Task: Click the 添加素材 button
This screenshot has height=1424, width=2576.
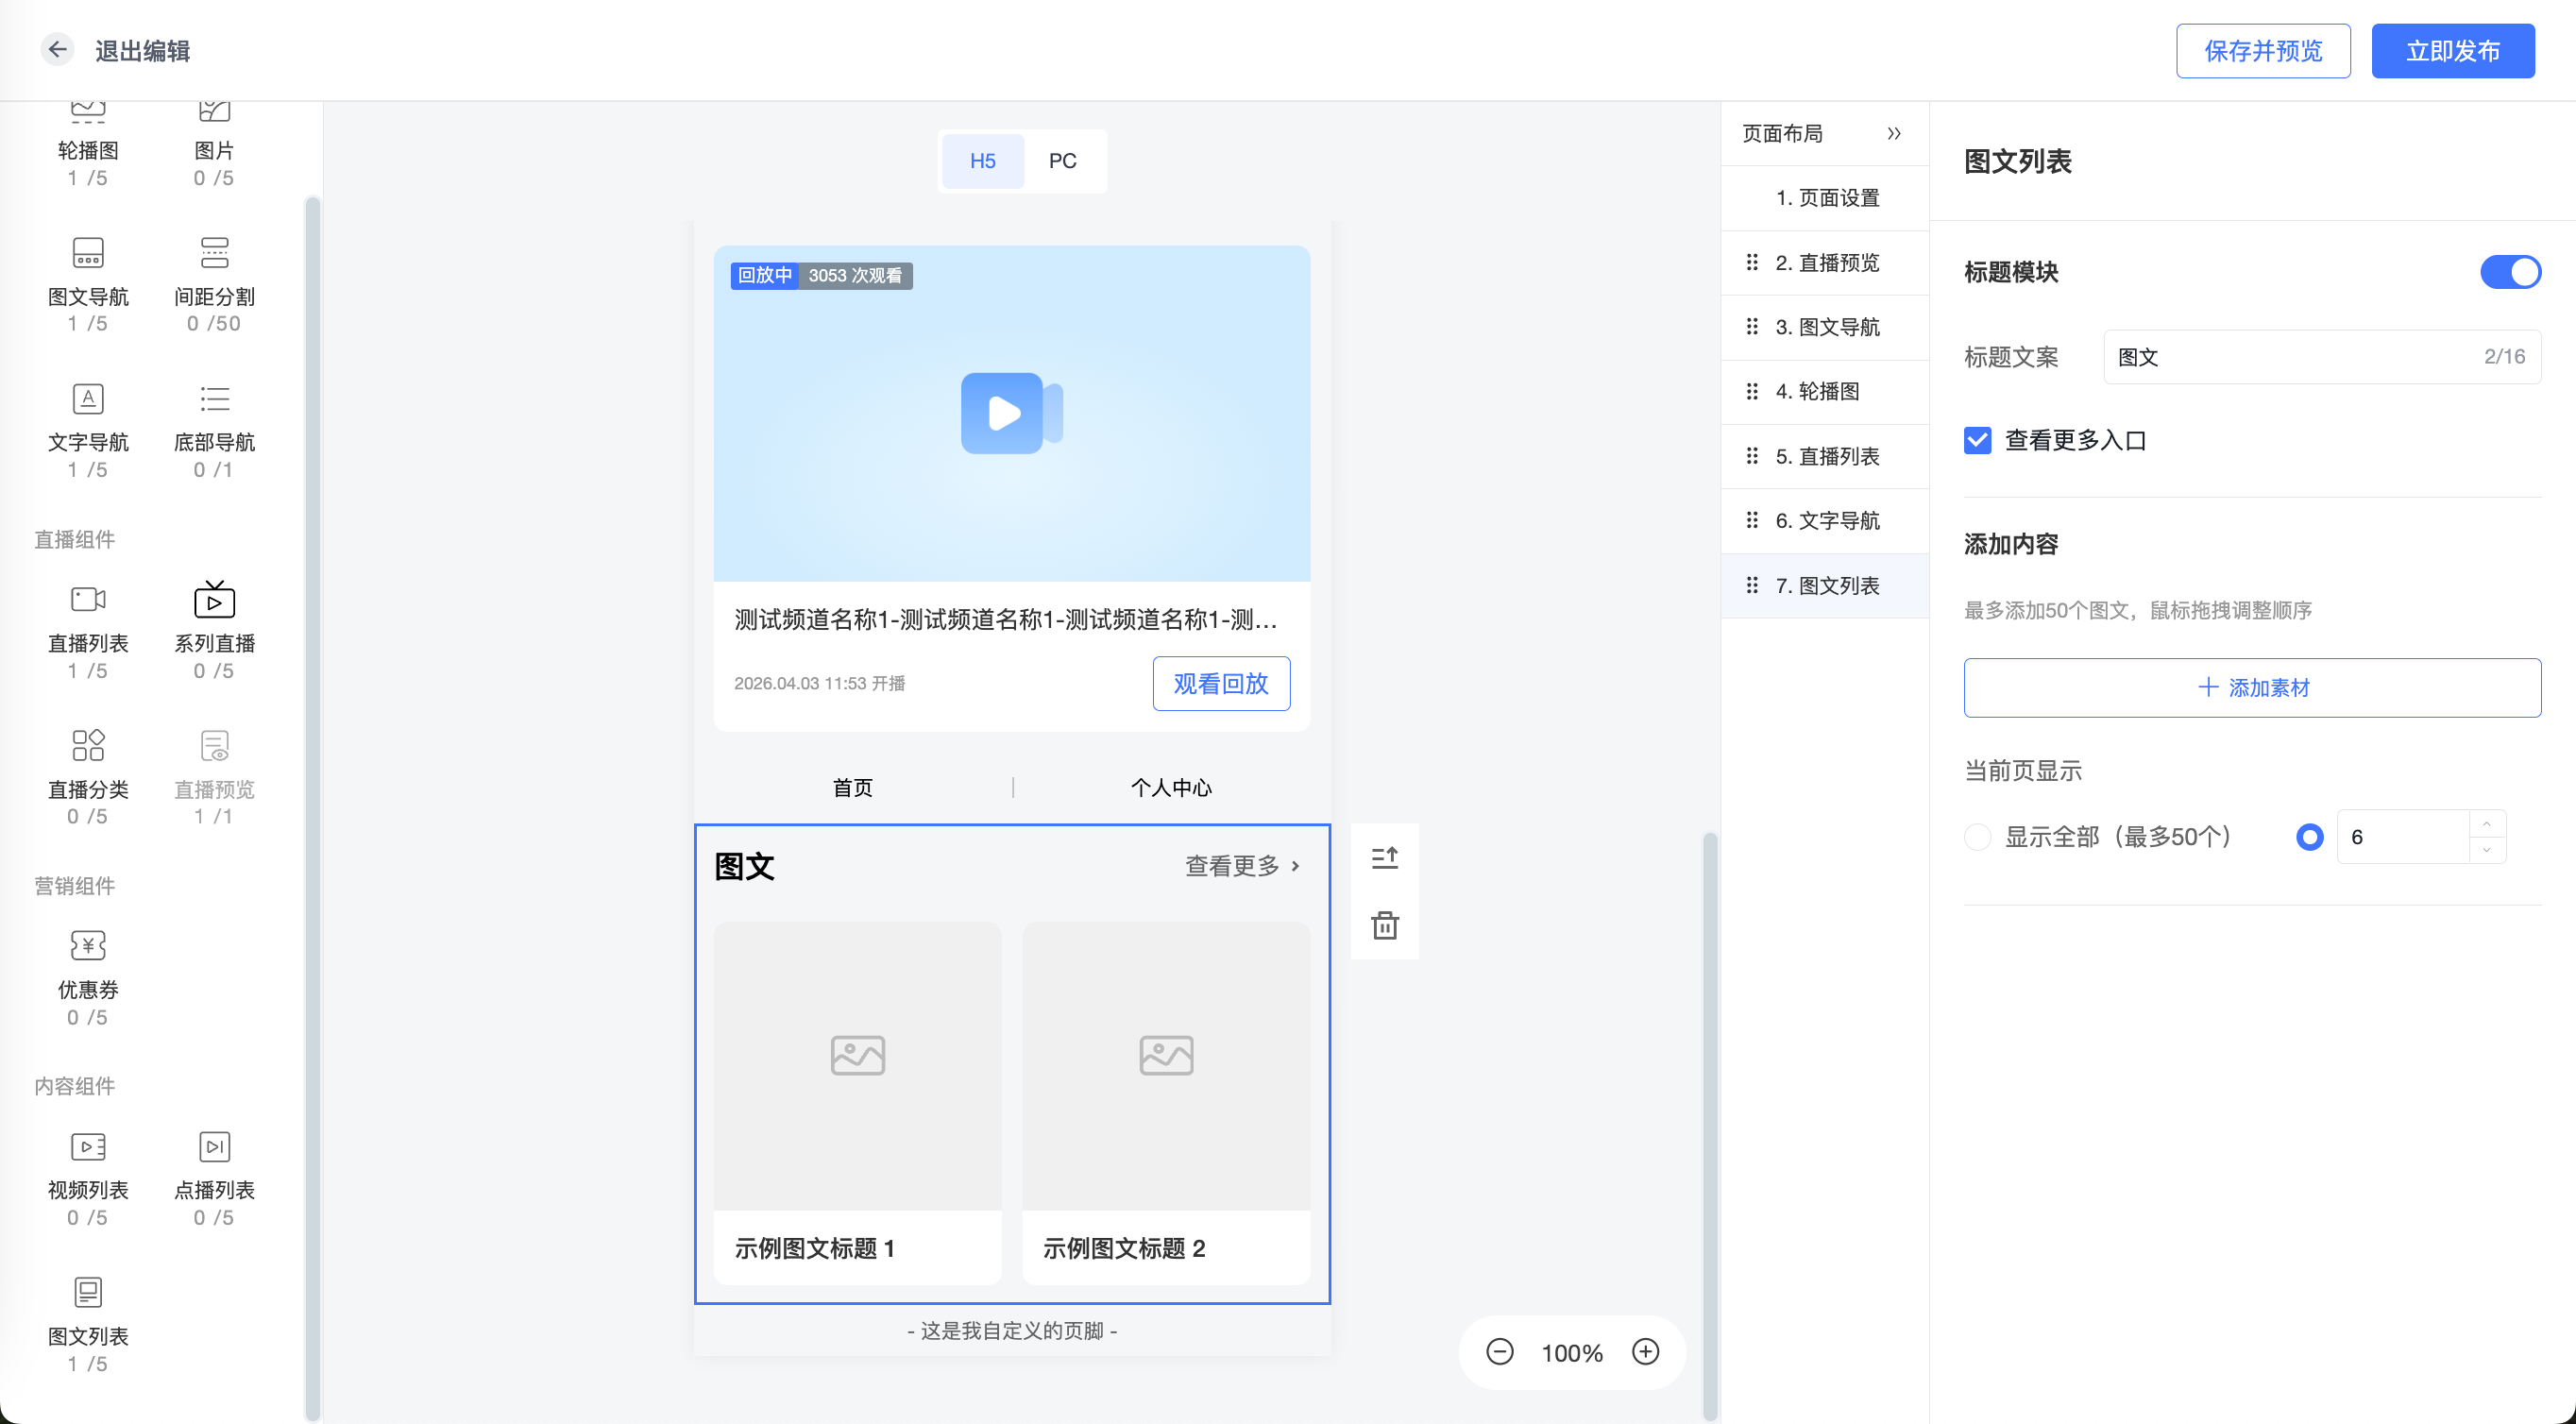Action: tap(2252, 688)
